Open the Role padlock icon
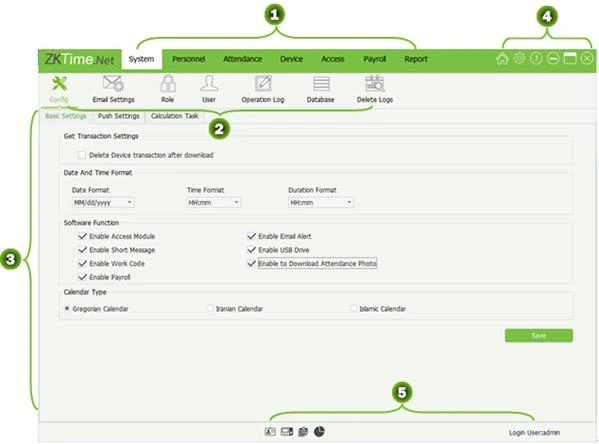This screenshot has height=444, width=599. 168,84
